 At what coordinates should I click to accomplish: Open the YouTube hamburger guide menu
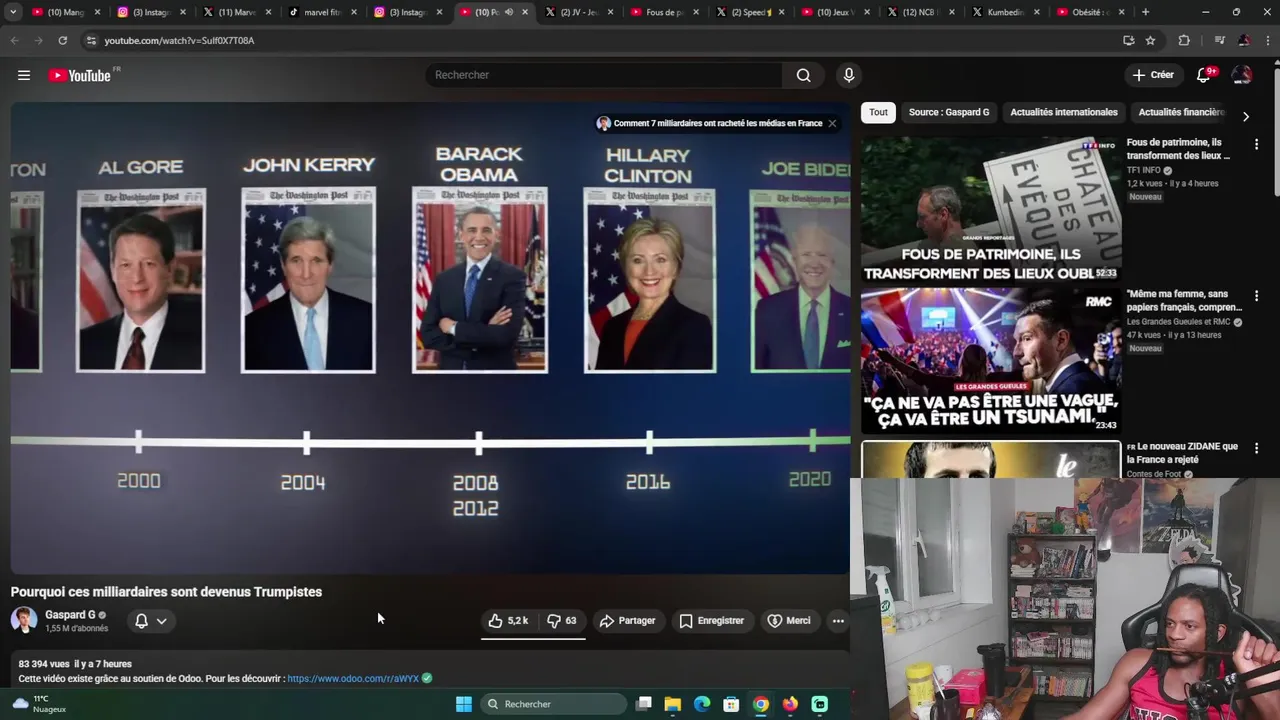[x=24, y=75]
